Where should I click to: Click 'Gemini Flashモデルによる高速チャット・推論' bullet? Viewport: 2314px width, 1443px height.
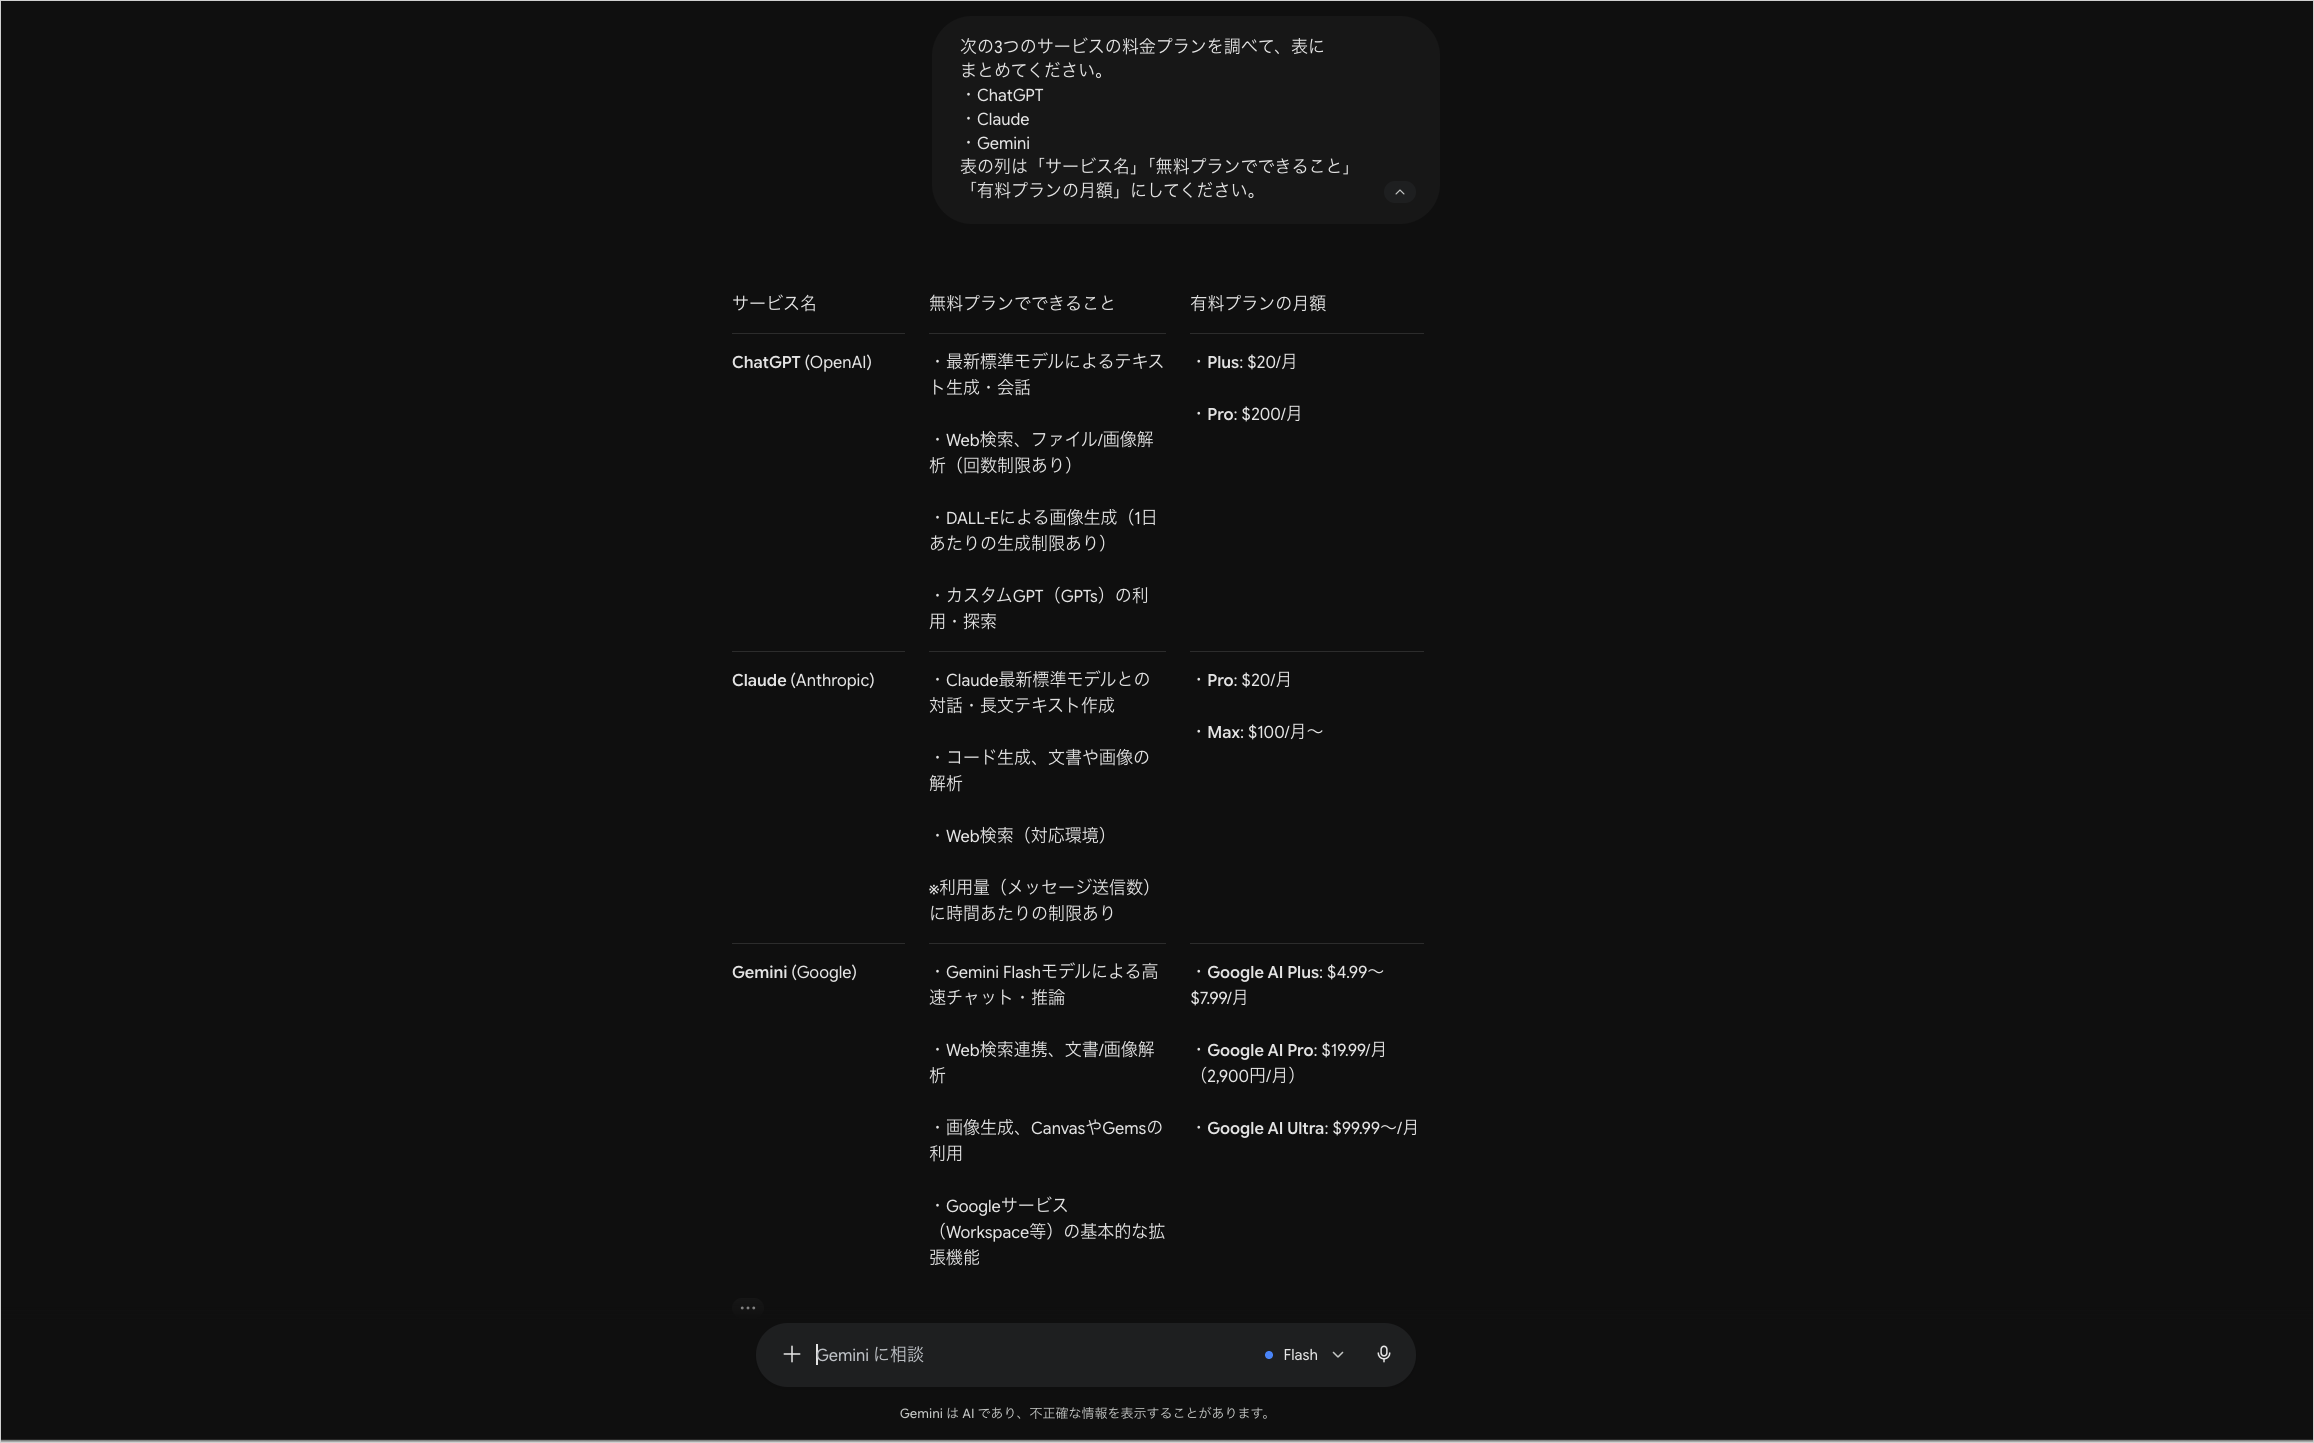point(1043,984)
